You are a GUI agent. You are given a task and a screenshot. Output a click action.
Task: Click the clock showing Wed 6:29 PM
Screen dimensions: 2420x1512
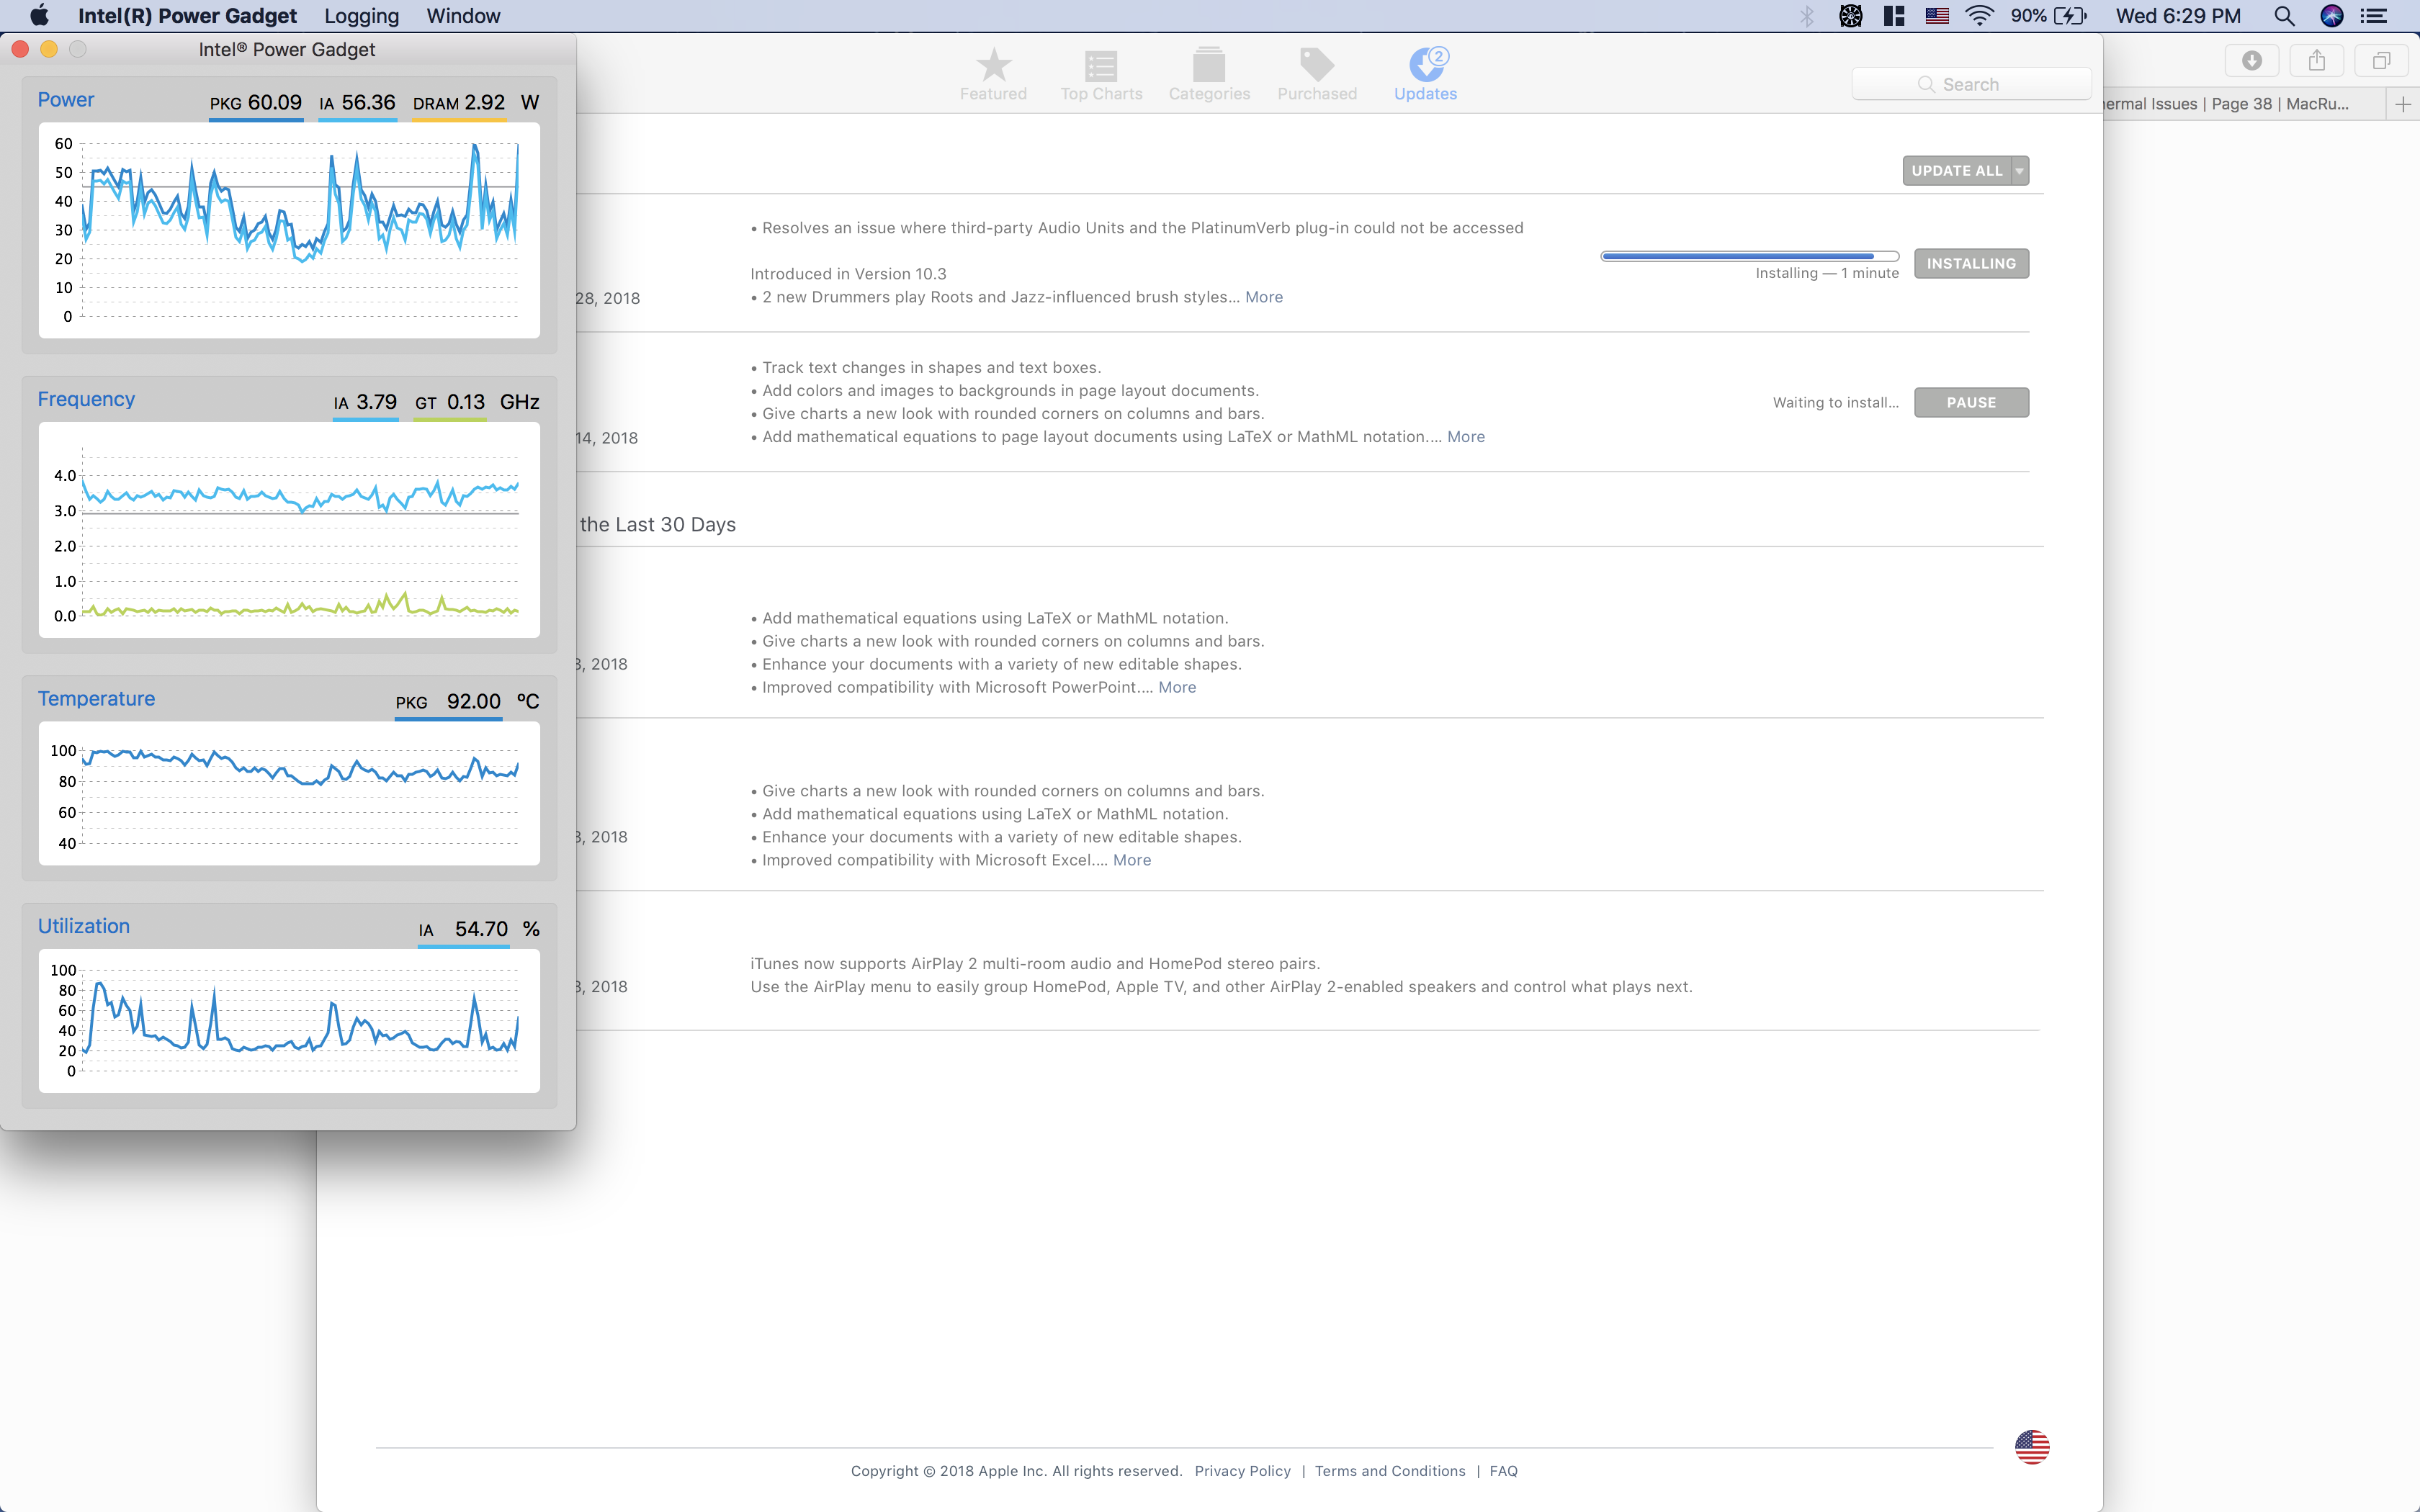point(2178,16)
